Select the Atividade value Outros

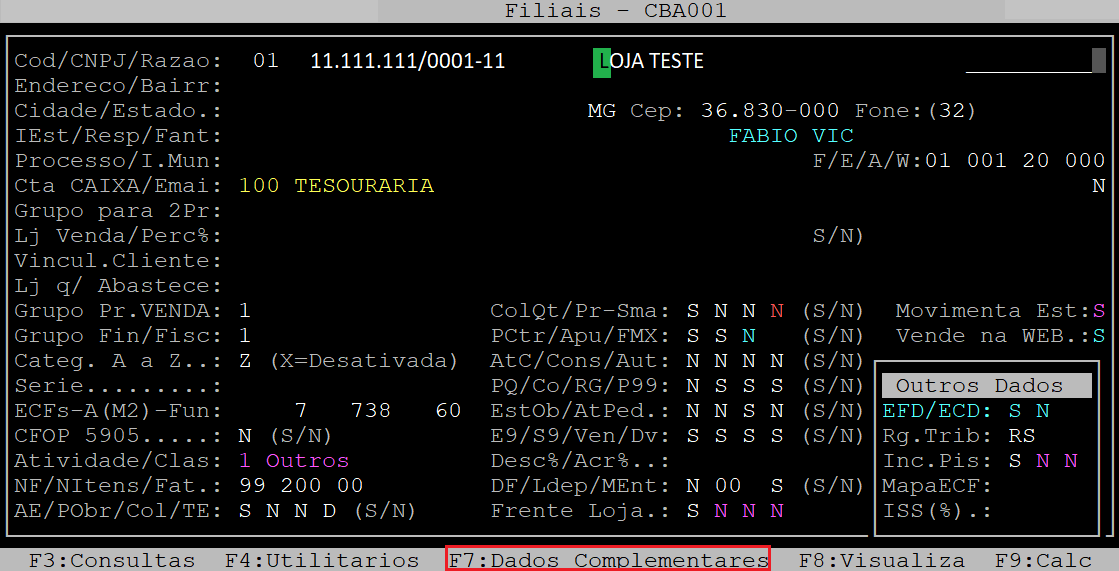pos(307,461)
